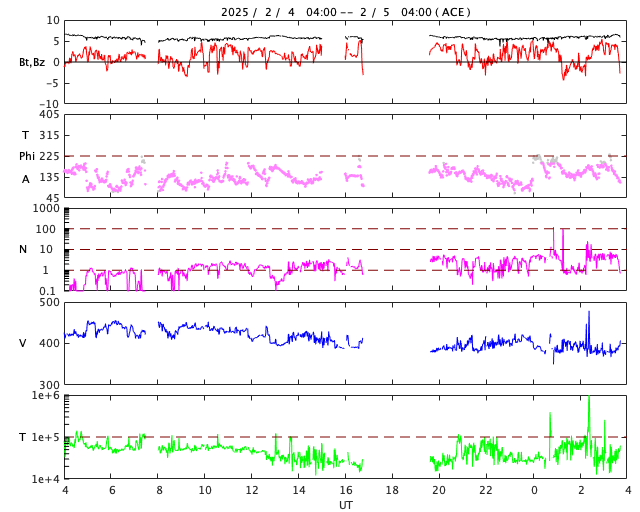
Task: Click the "Bt,Bz" axis label
Action: coord(32,62)
